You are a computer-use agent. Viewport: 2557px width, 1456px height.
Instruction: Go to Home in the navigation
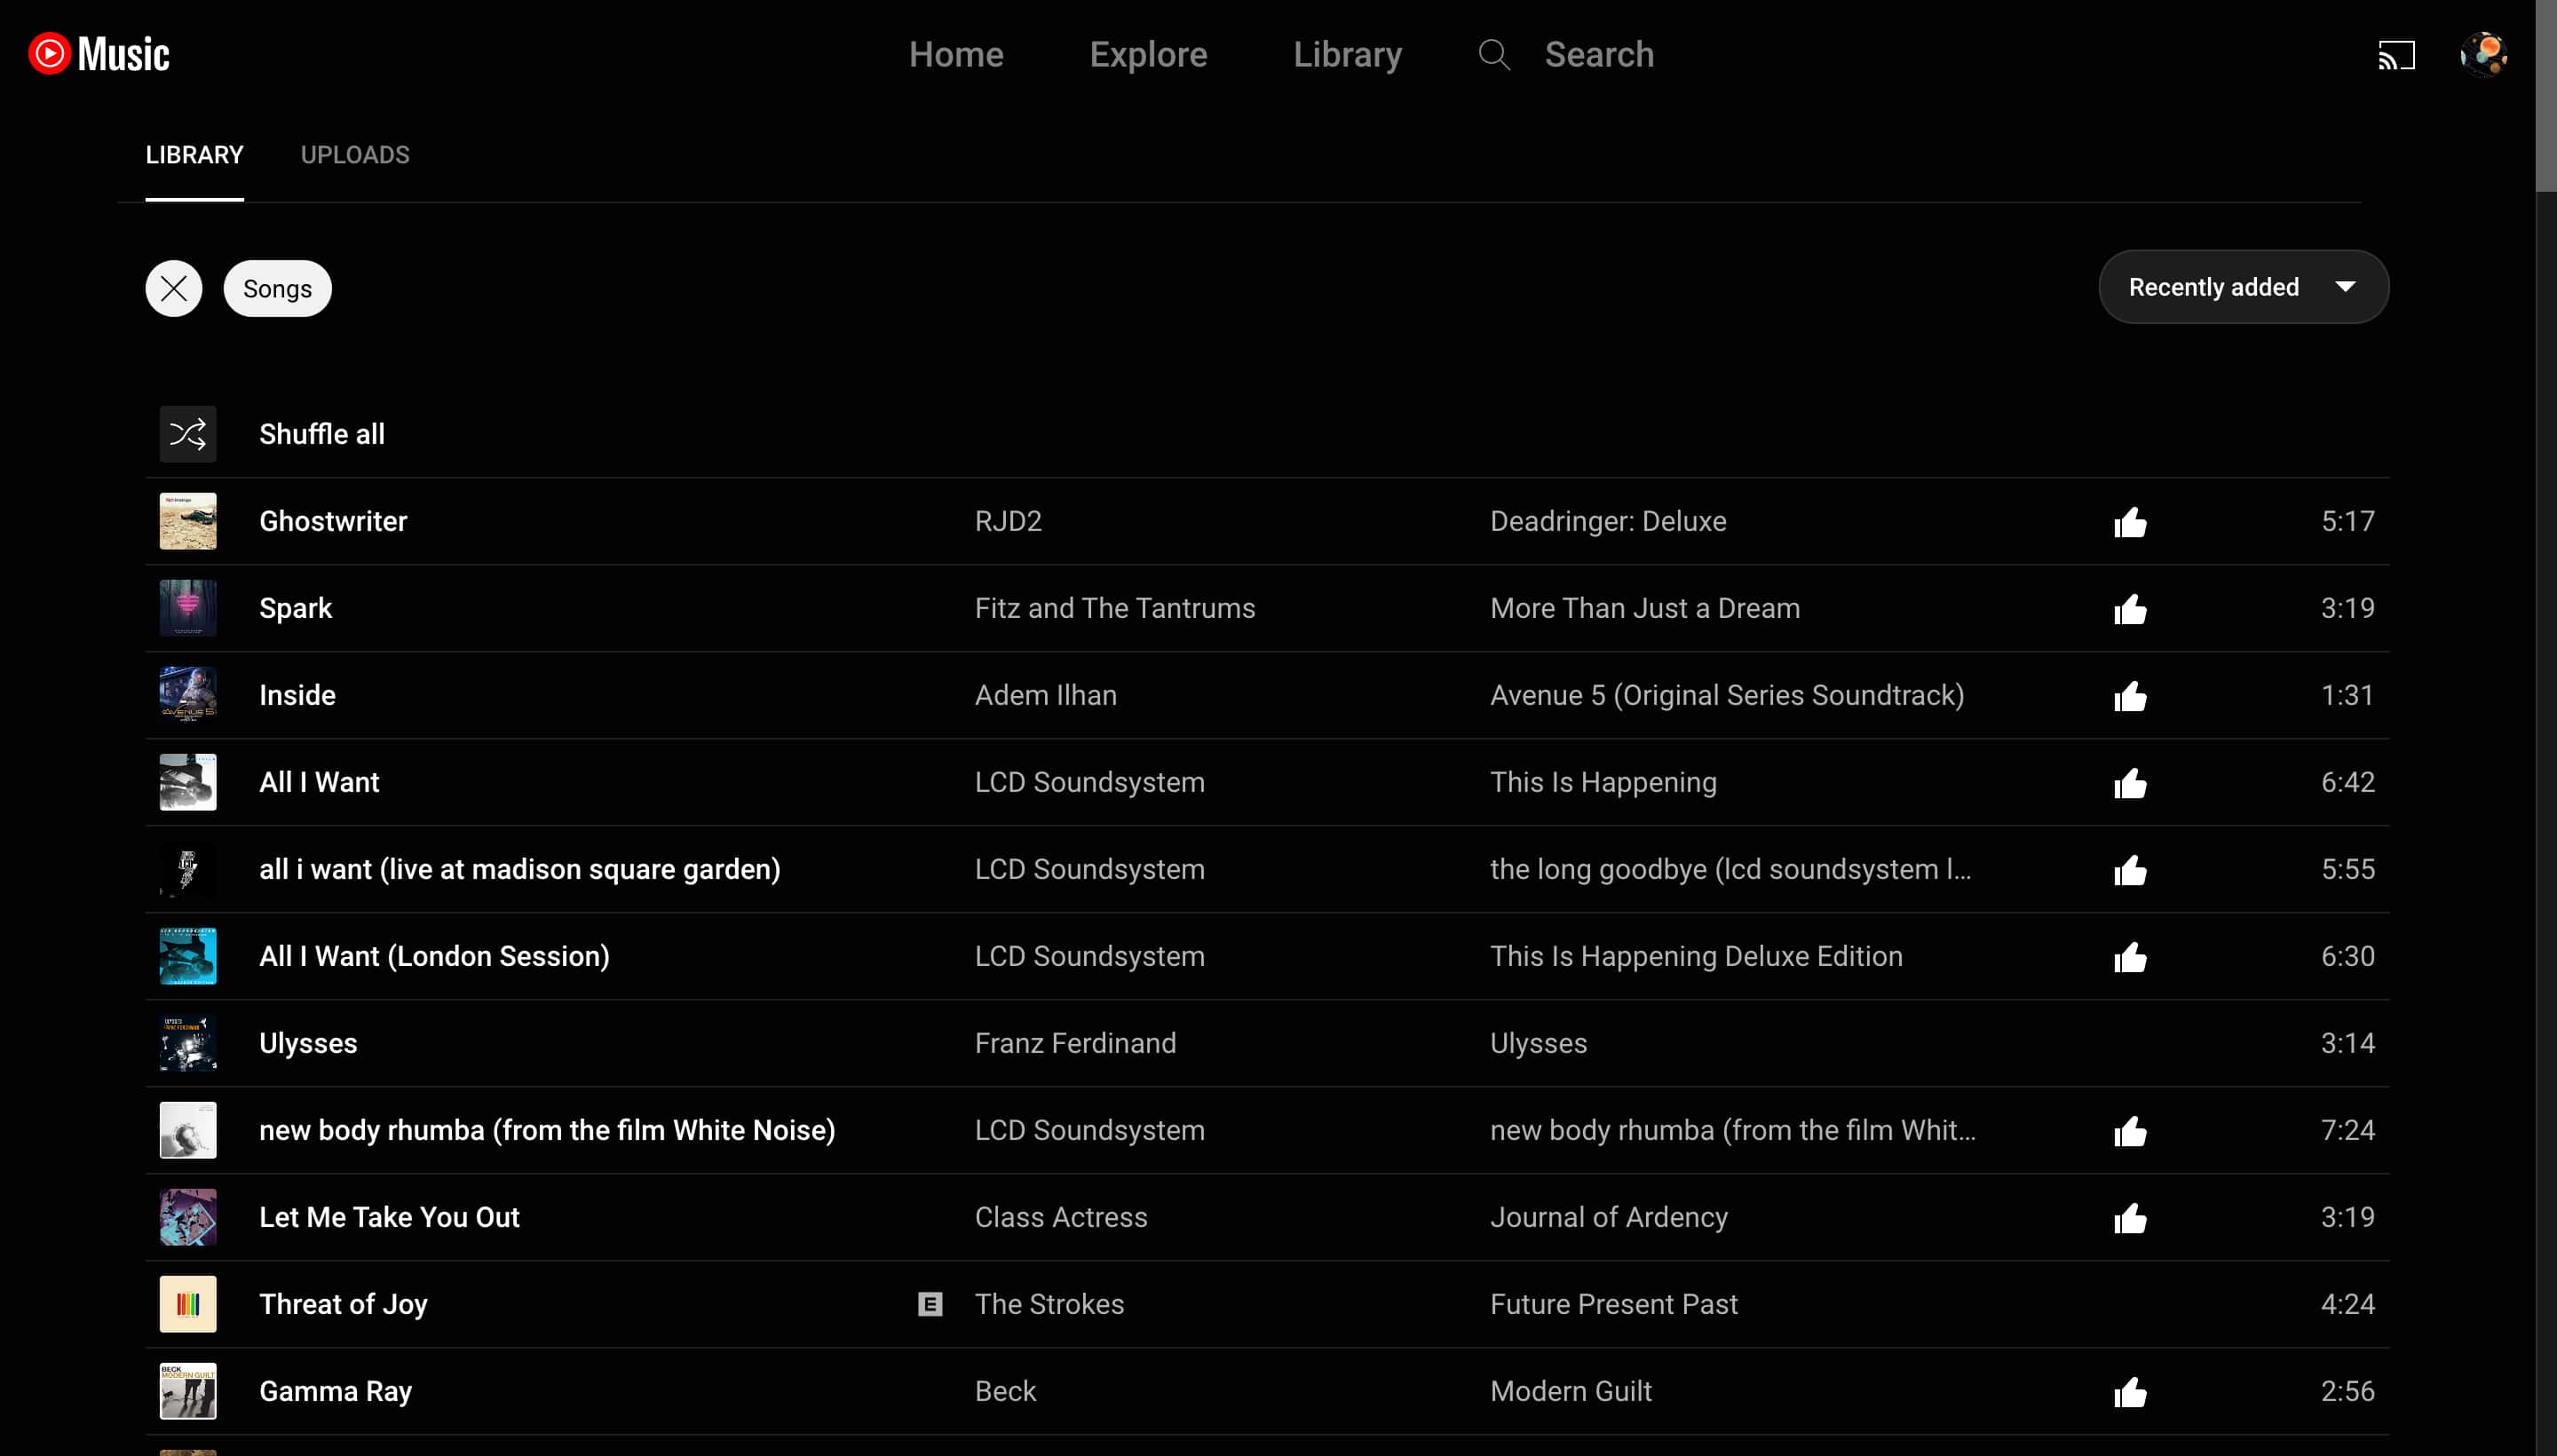[x=956, y=55]
